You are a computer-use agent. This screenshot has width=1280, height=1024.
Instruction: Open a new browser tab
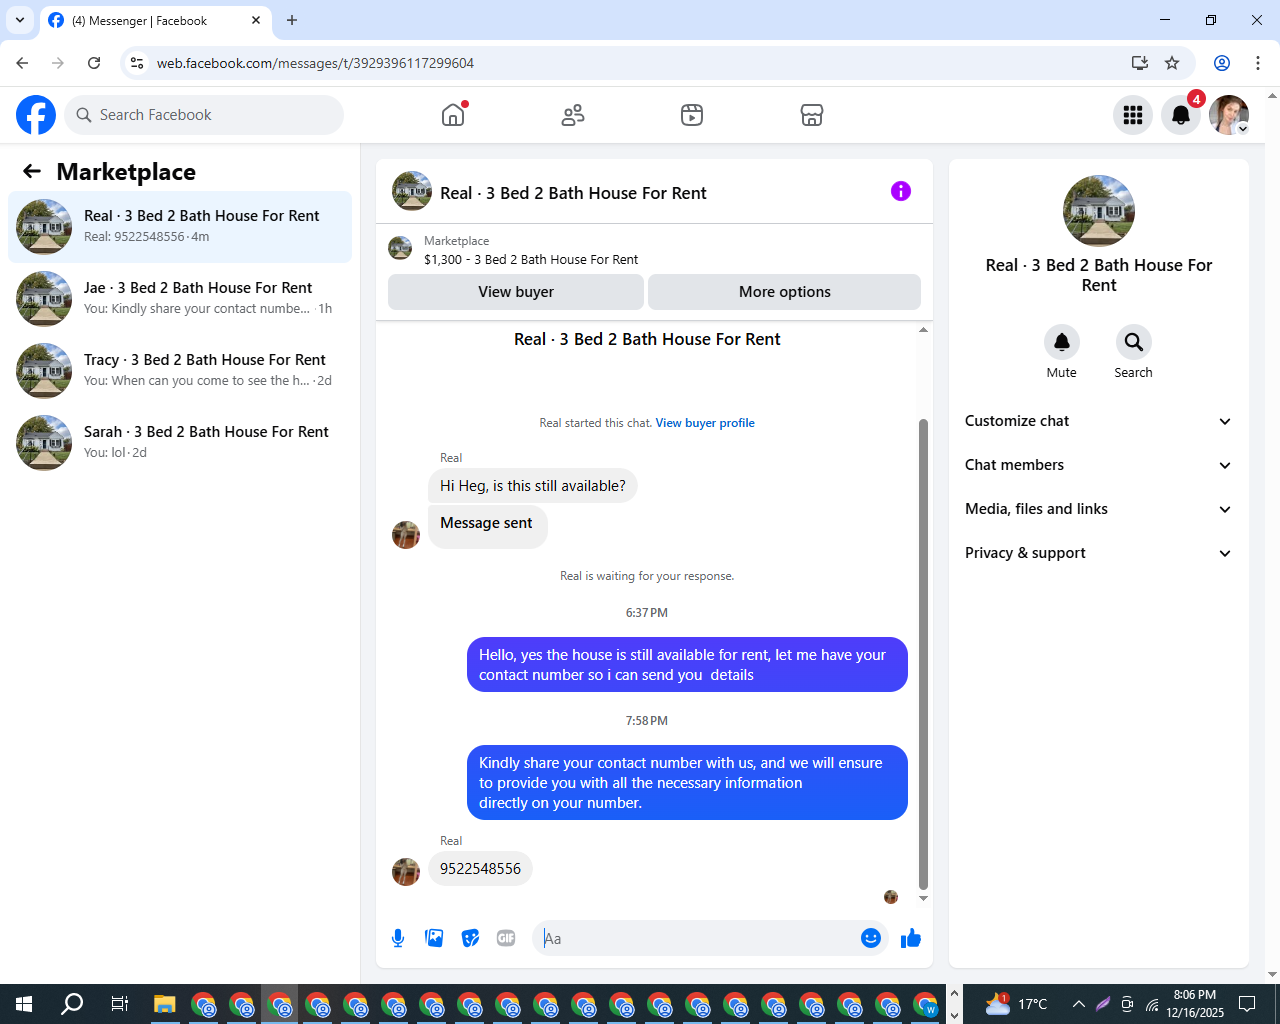(x=292, y=20)
